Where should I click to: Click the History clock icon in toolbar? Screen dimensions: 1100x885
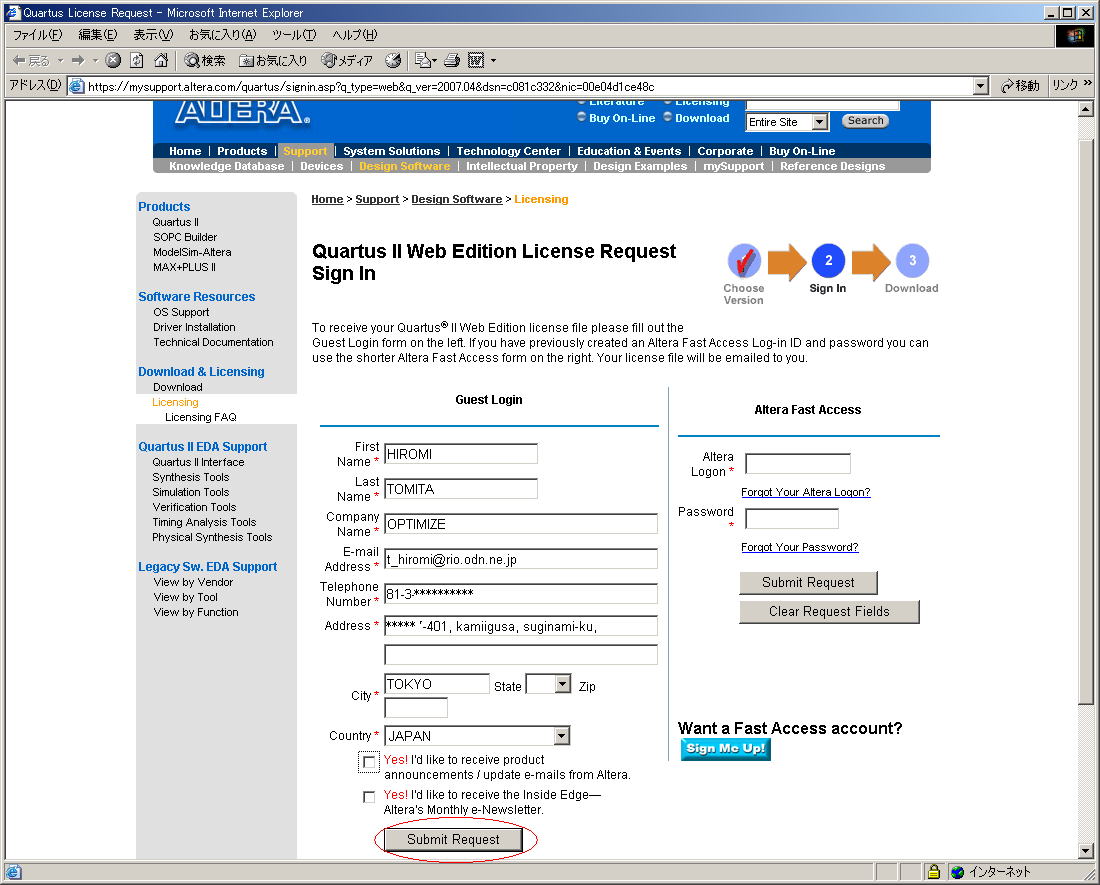393,61
